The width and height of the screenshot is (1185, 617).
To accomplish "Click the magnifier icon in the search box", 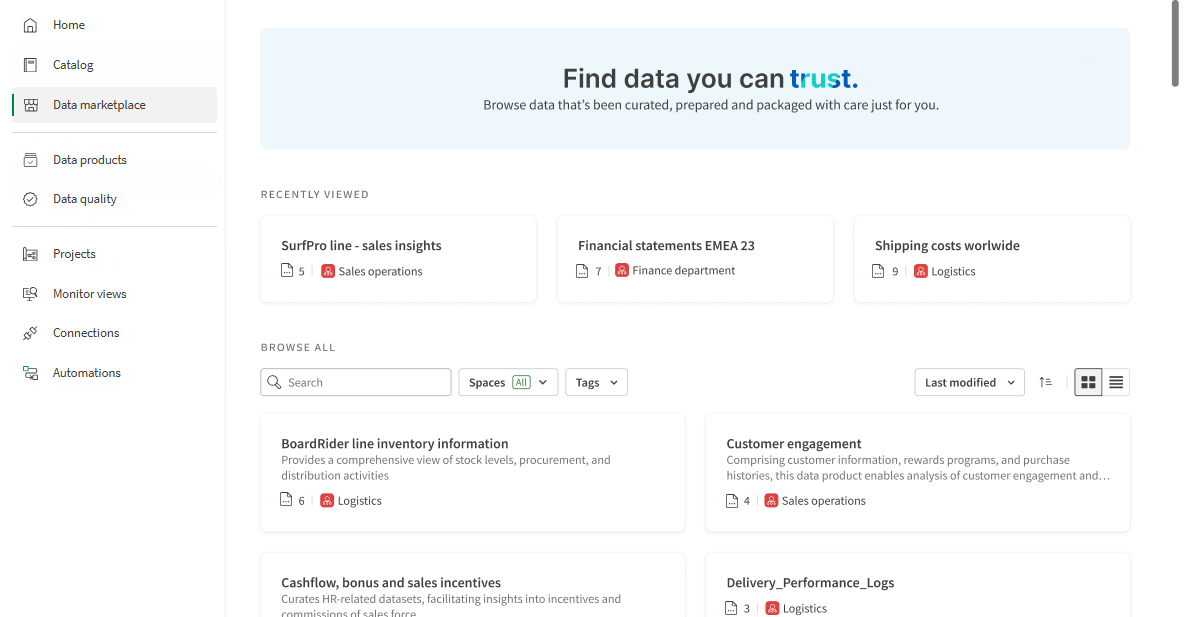I will 274,382.
